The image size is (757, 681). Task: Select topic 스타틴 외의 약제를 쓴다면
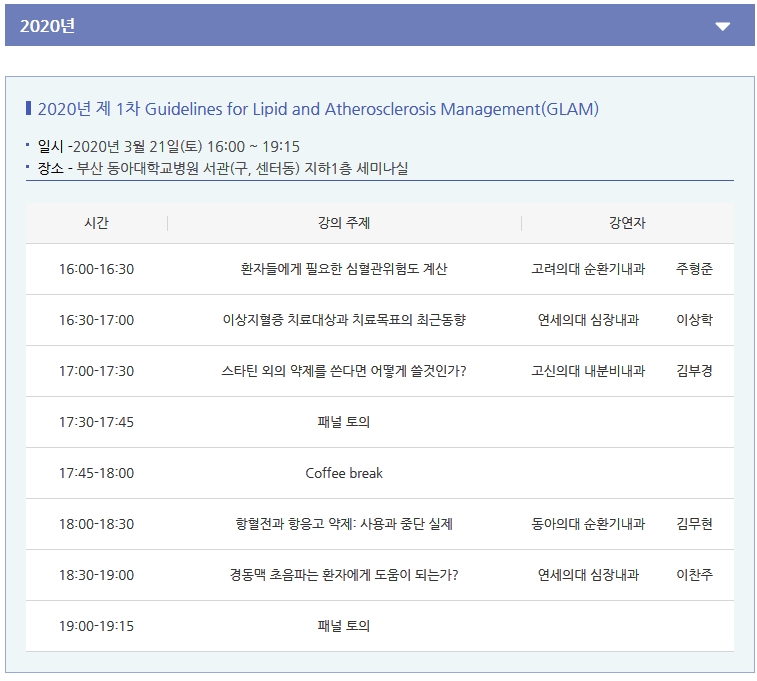click(x=344, y=371)
